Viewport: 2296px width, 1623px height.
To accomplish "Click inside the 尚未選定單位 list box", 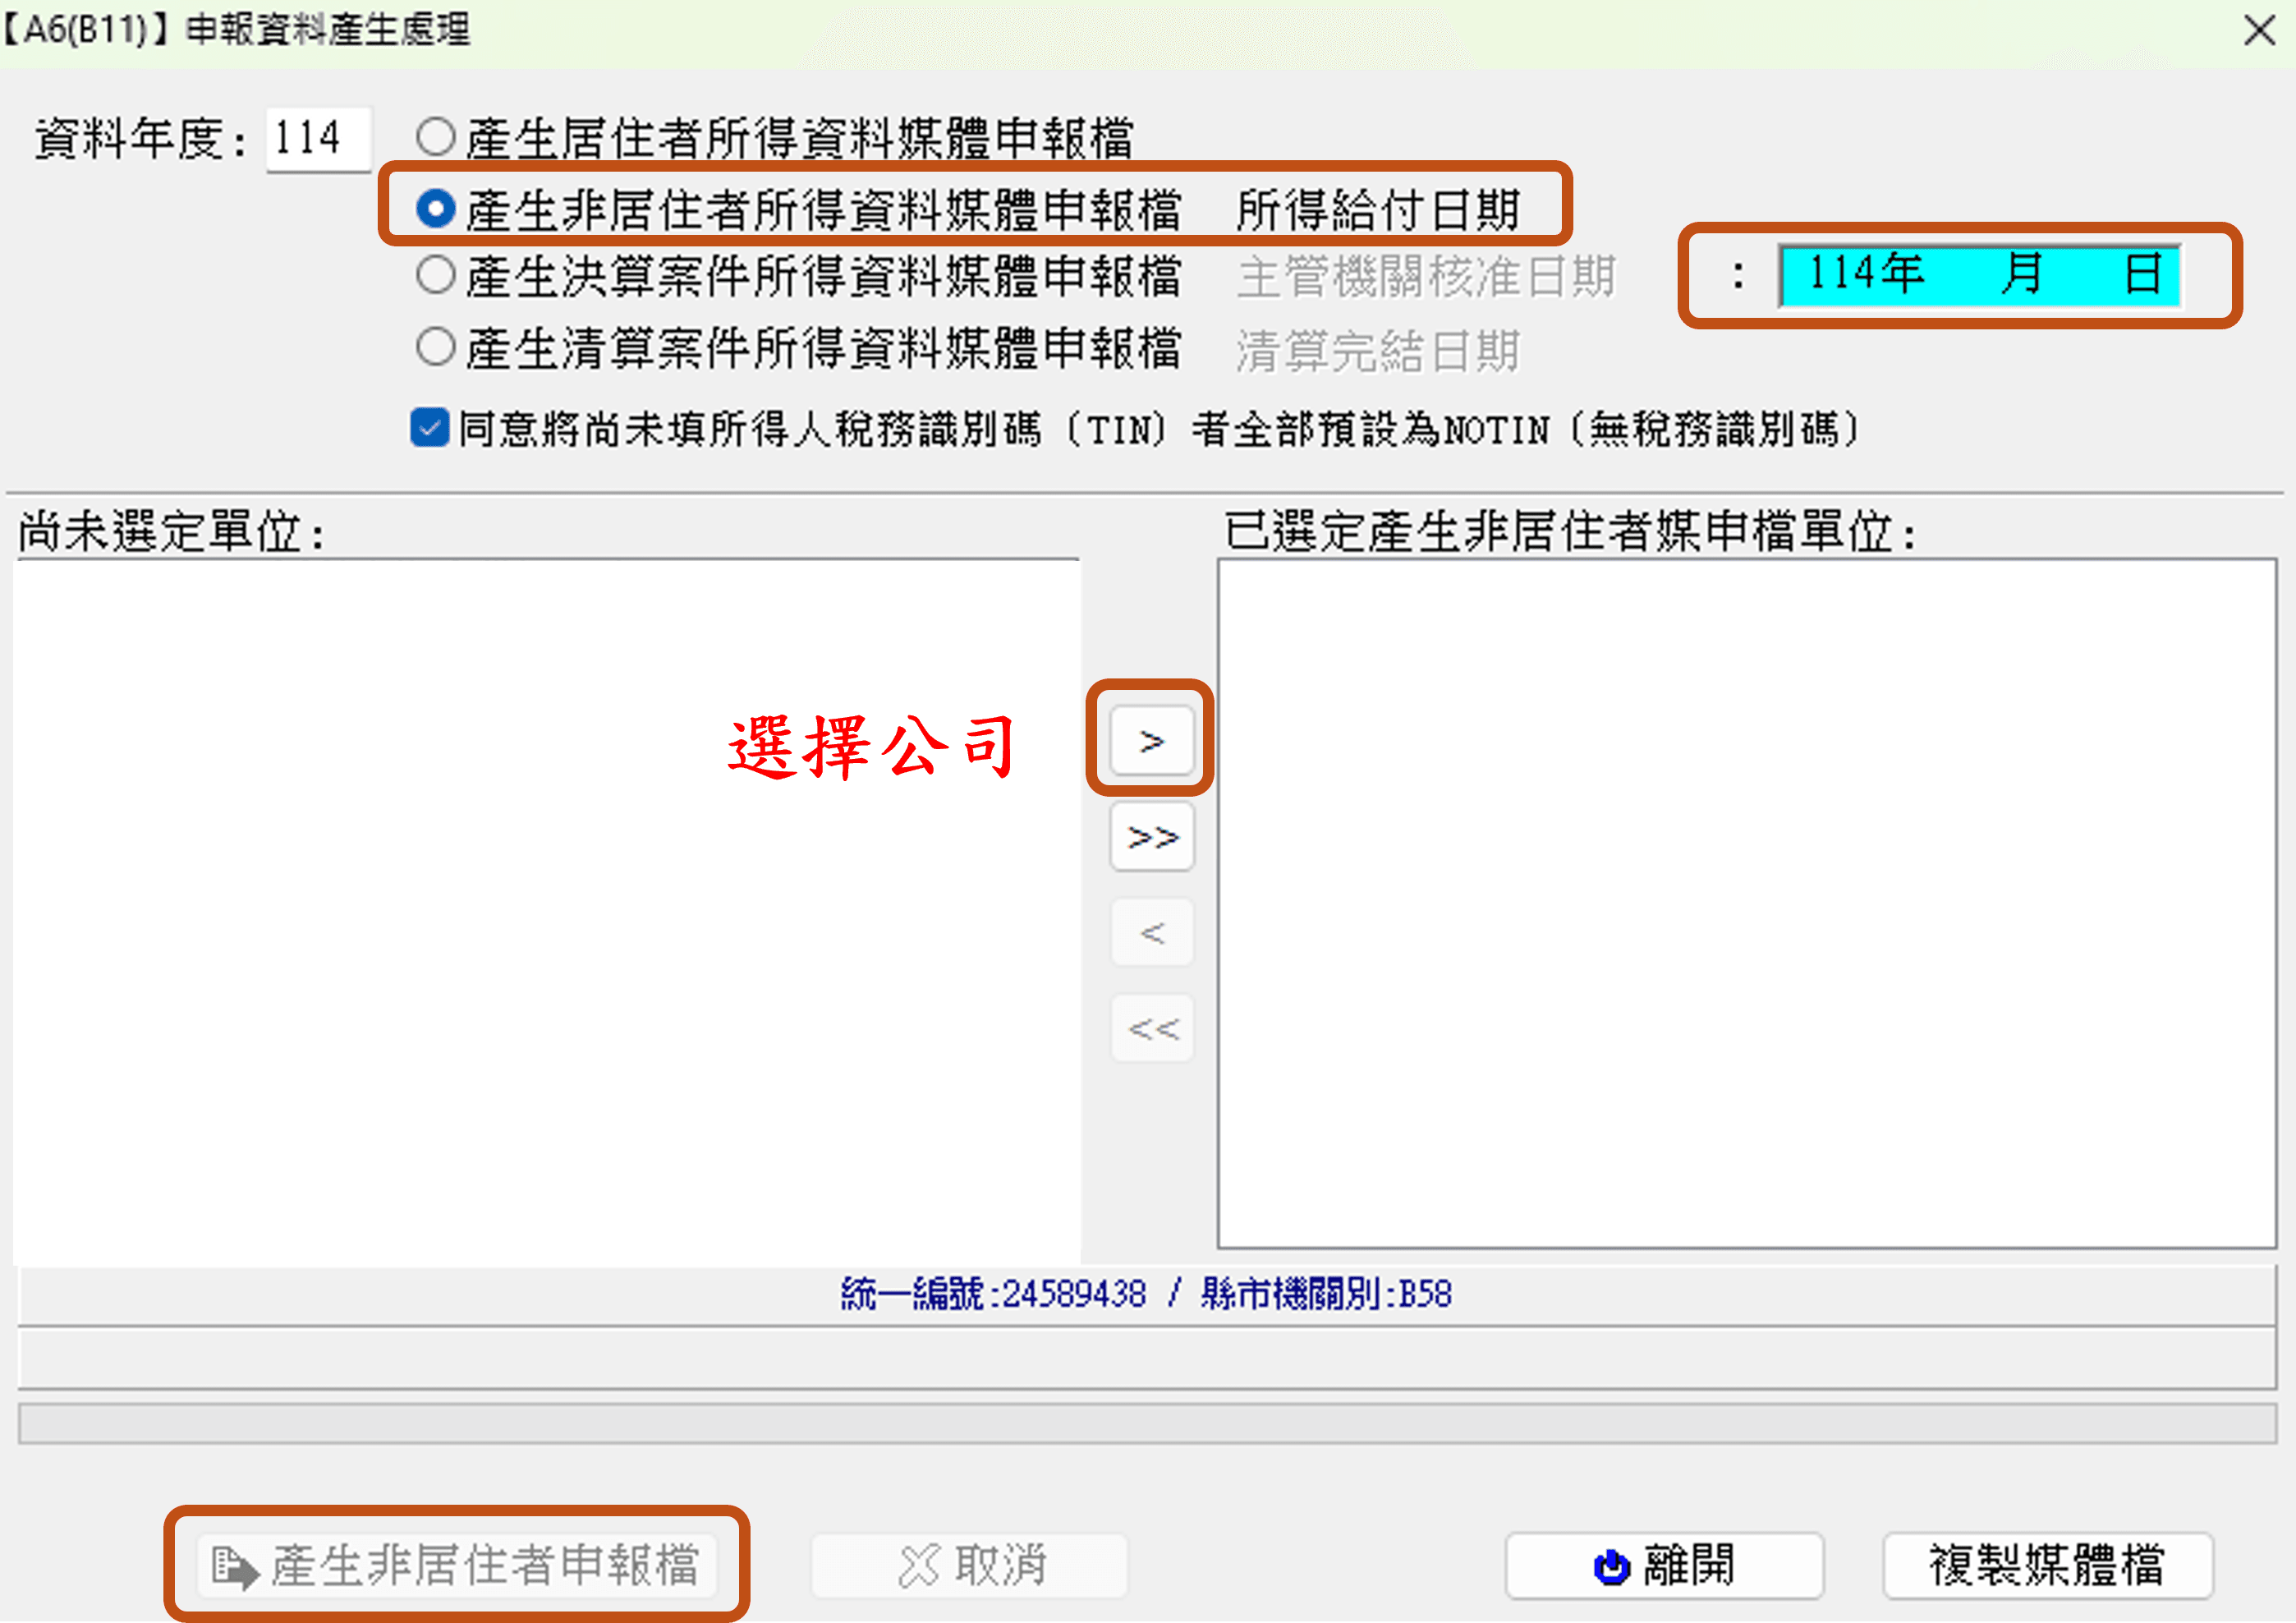I will [x=546, y=910].
